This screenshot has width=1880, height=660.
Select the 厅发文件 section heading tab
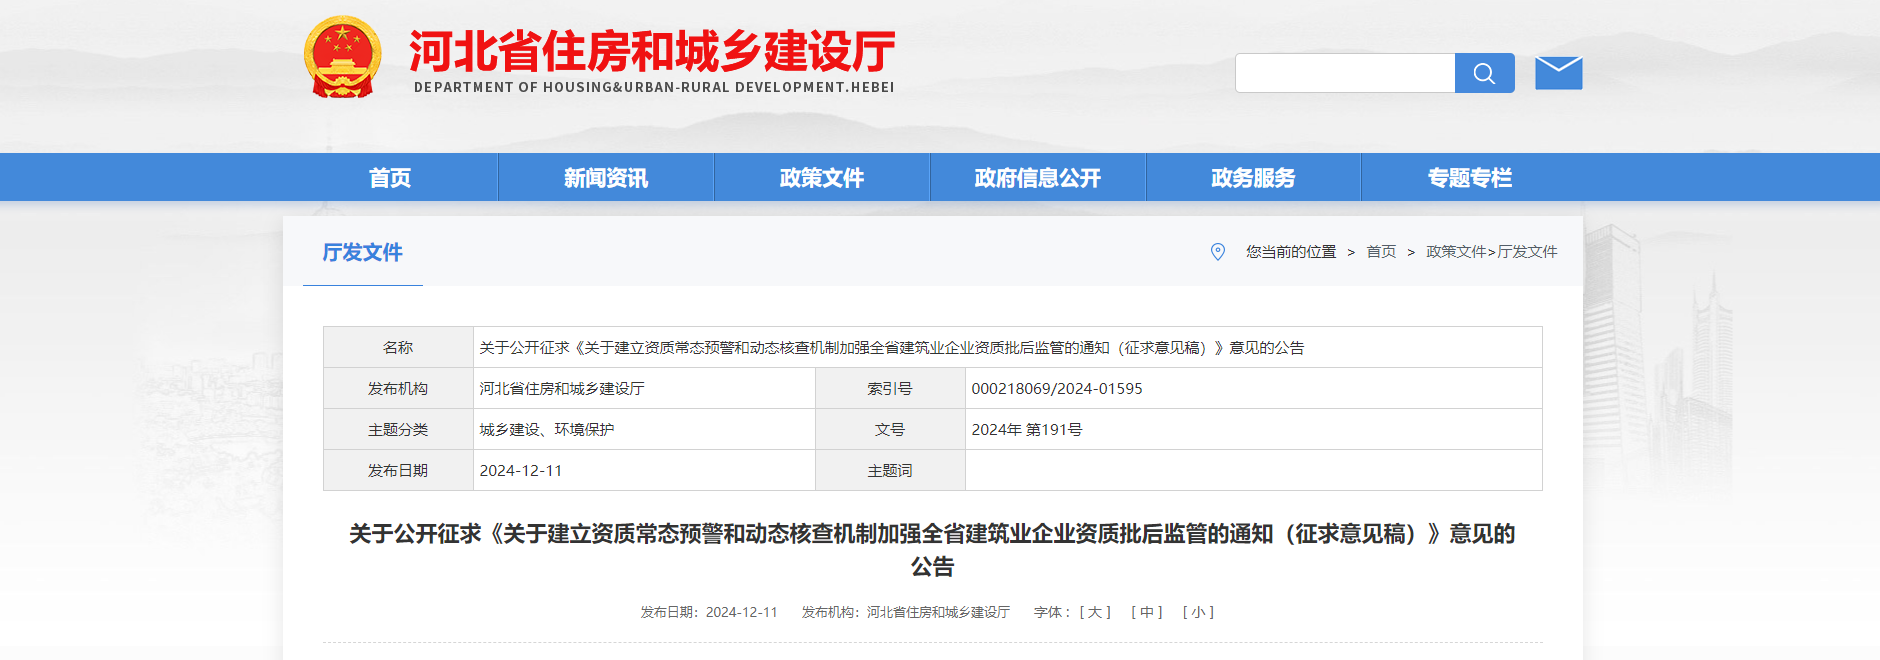tap(362, 252)
